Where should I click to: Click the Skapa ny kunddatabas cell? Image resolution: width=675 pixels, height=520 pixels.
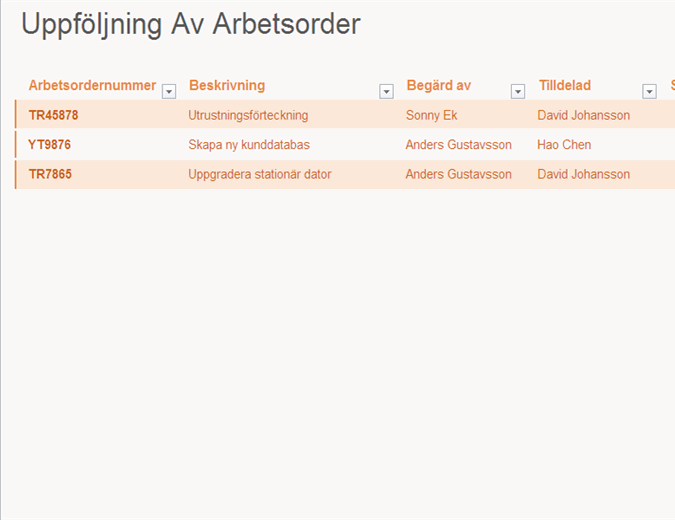click(x=249, y=145)
